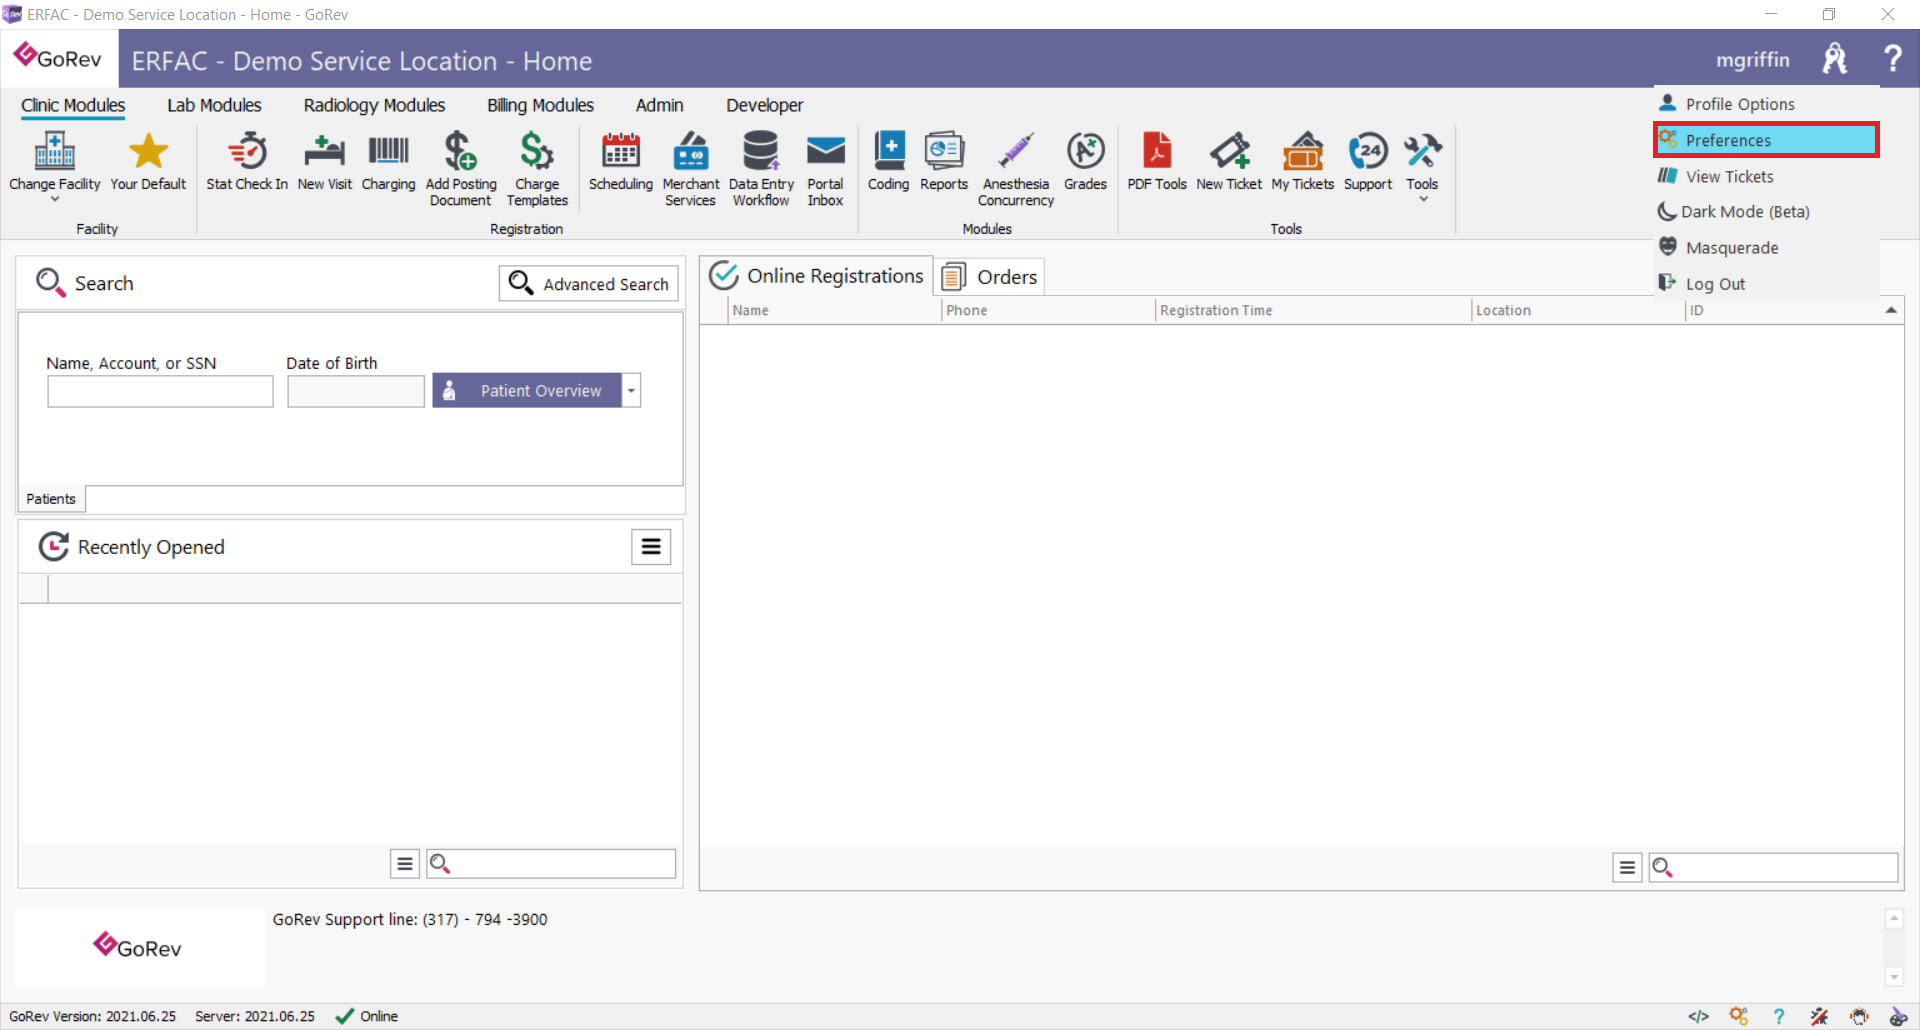This screenshot has height=1030, width=1920.
Task: Click the crossed-out bug icon in status bar
Action: pyautogui.click(x=1819, y=1016)
